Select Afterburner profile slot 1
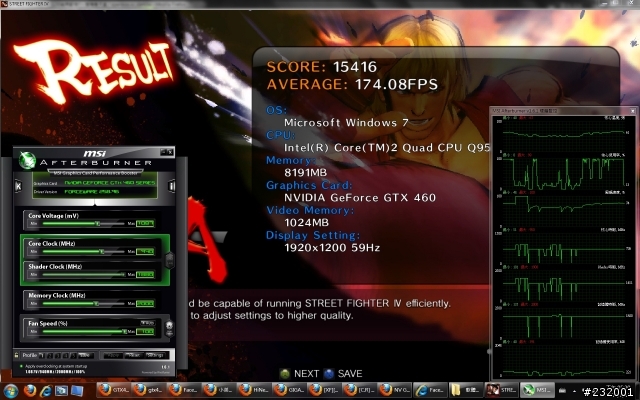Viewport: 640px width, 400px height. [x=42, y=356]
